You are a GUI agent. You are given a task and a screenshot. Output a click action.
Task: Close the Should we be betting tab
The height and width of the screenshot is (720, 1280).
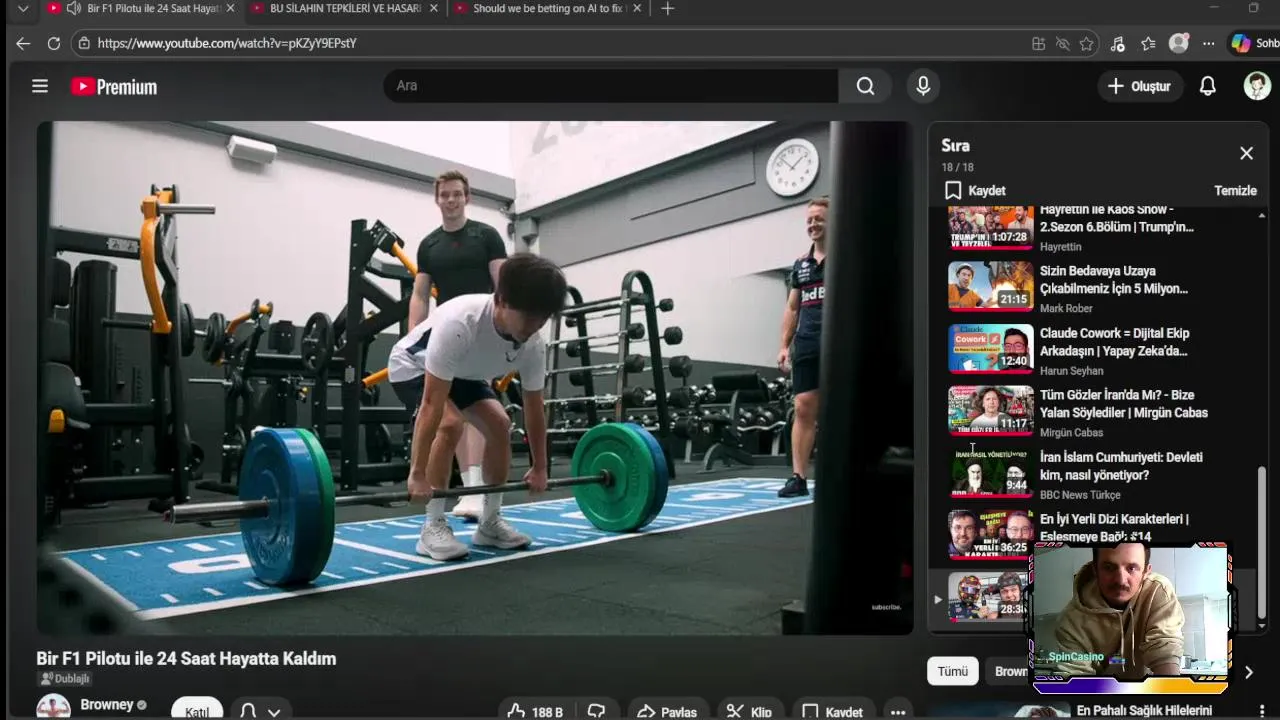[635, 9]
